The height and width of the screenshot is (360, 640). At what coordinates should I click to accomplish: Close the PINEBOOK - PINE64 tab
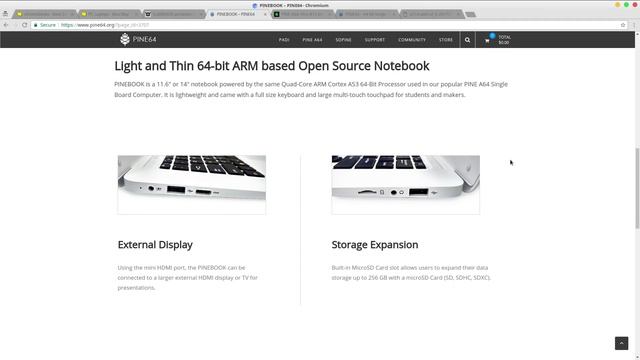pos(265,14)
